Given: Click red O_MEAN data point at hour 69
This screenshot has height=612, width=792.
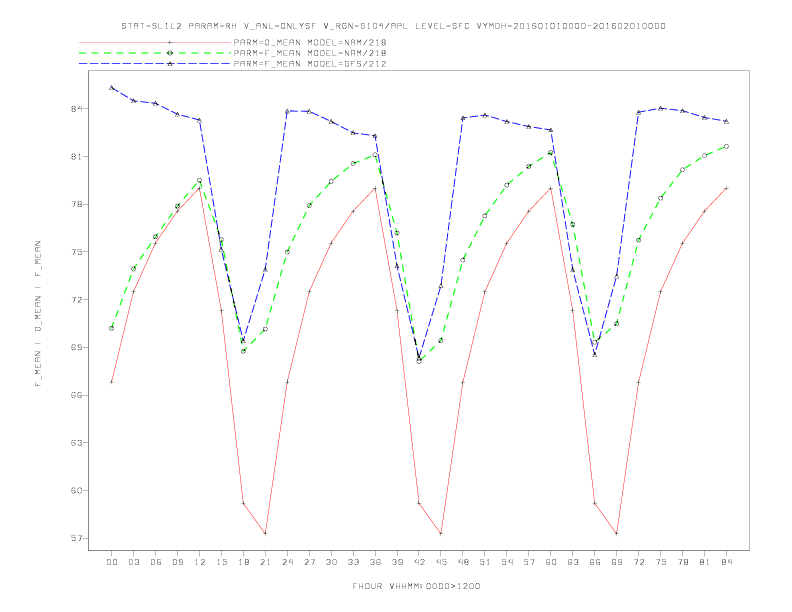Looking at the screenshot, I should [x=617, y=533].
